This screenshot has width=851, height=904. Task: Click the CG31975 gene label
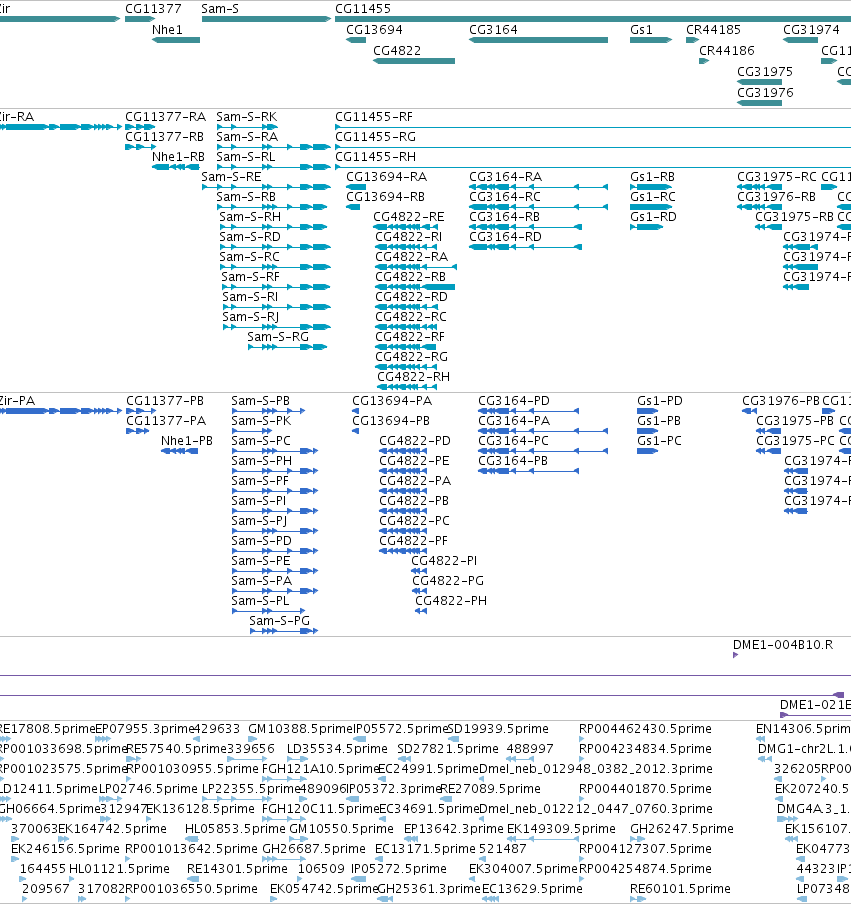[765, 71]
